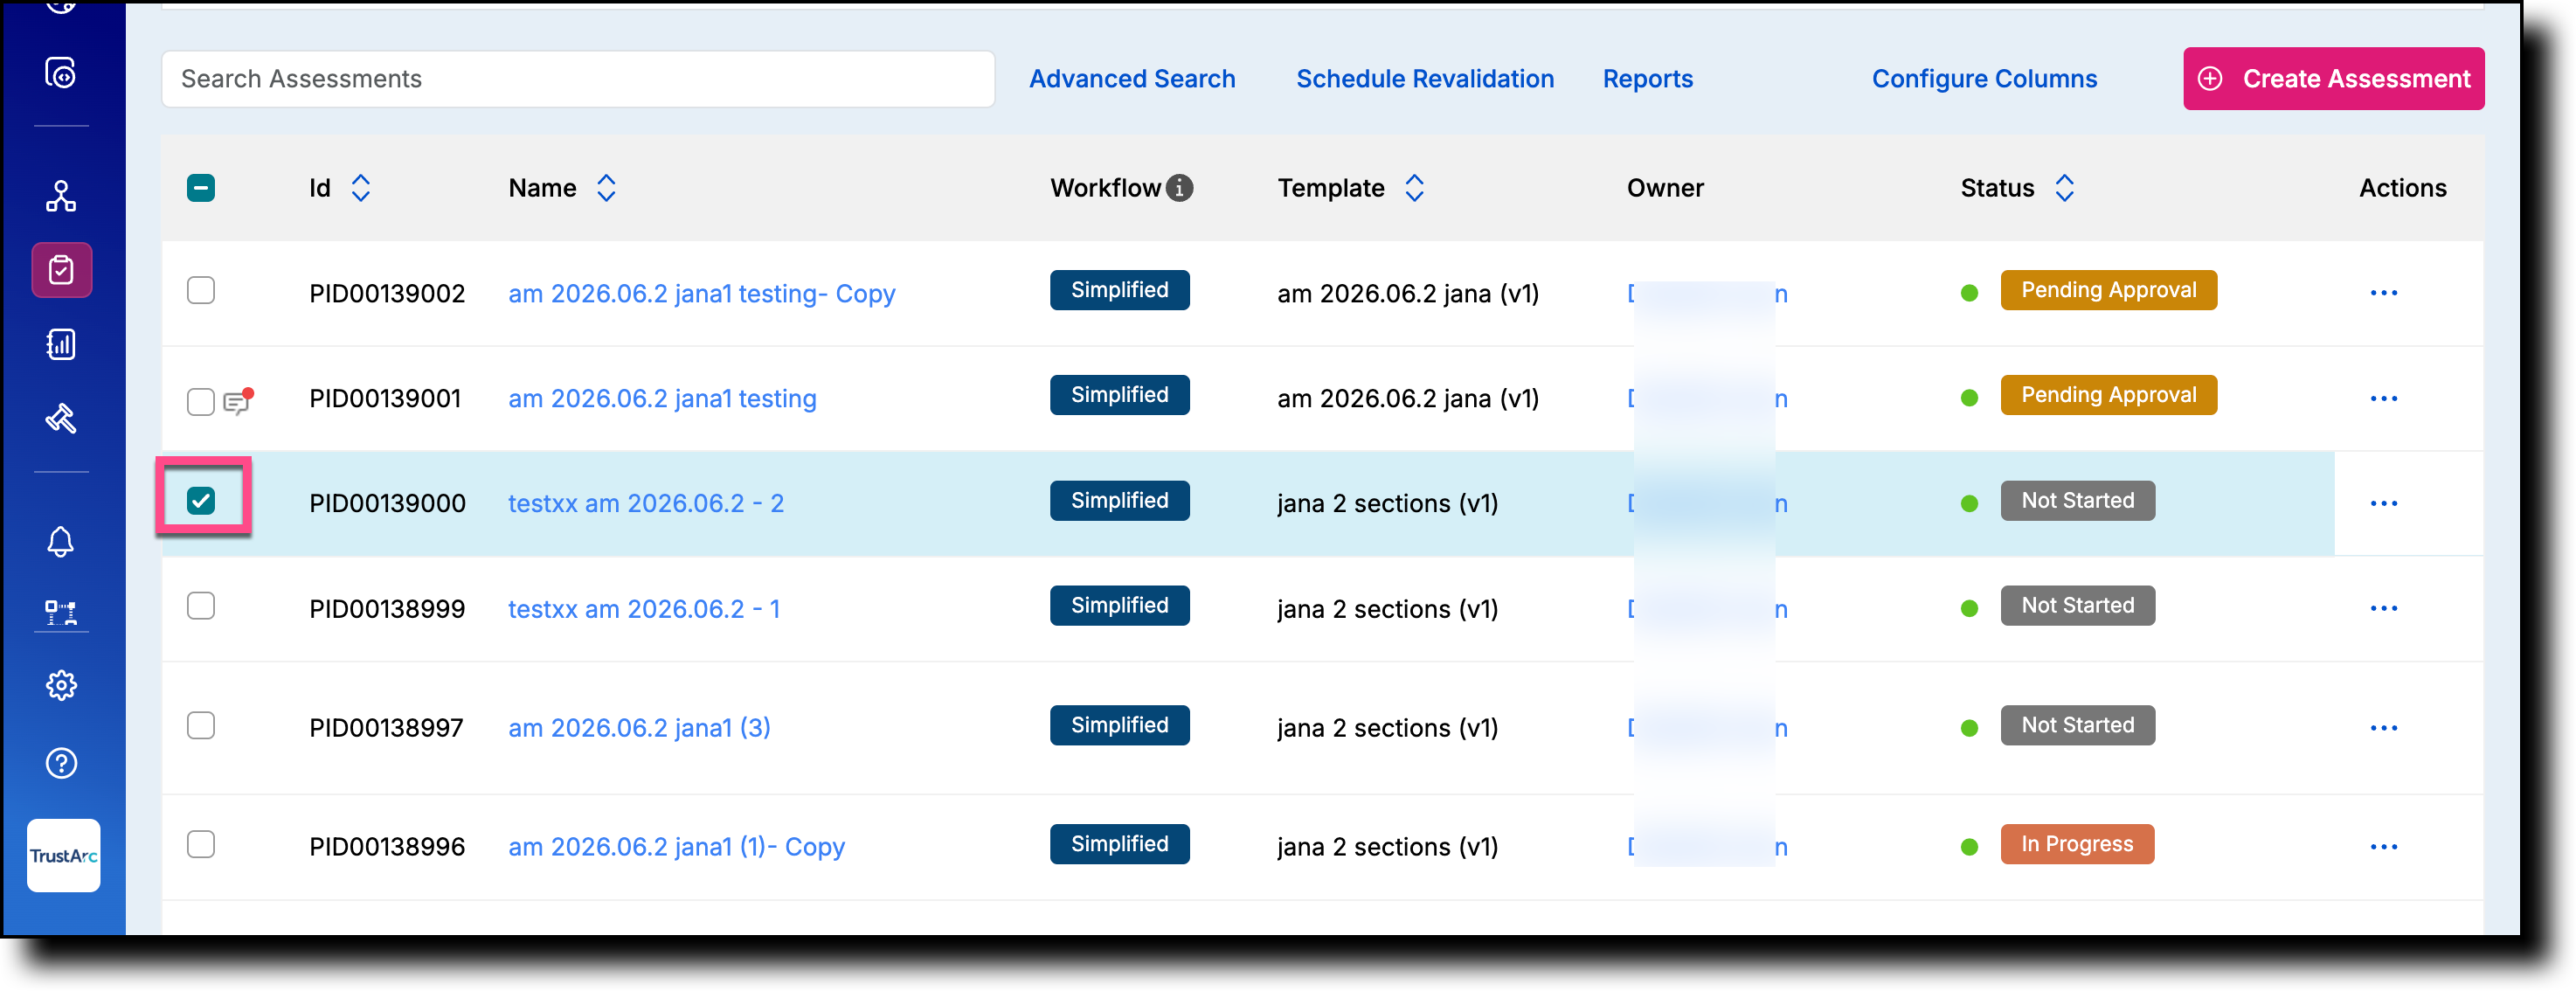Open assessment 'am 2026.06.2 jana1 (1)- Copy'

(676, 847)
